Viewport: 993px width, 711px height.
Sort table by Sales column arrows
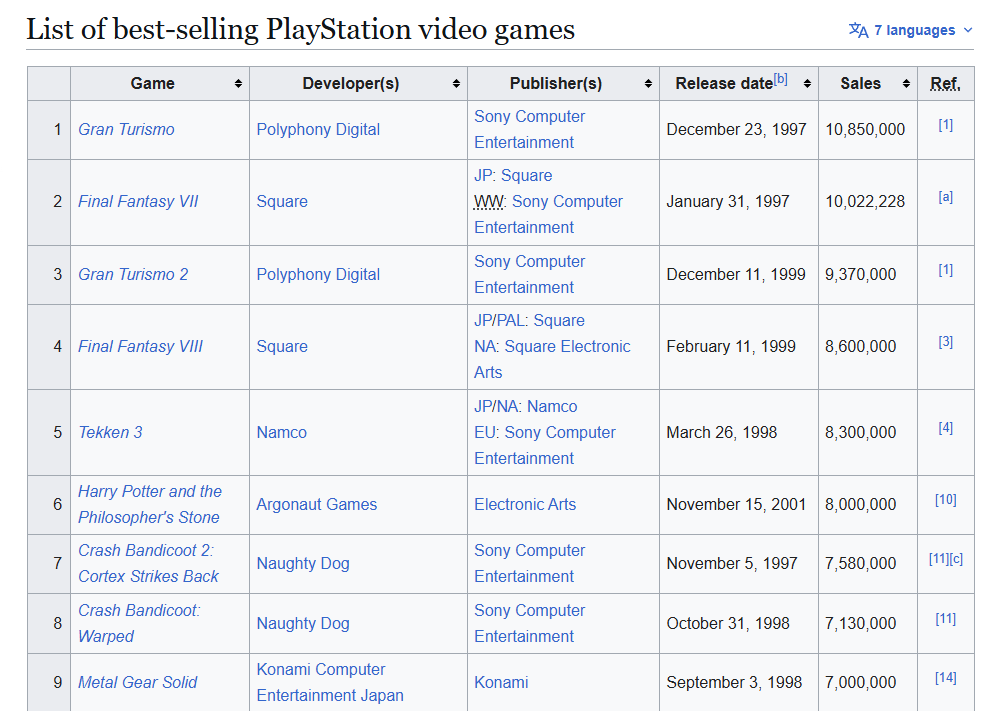tap(907, 84)
